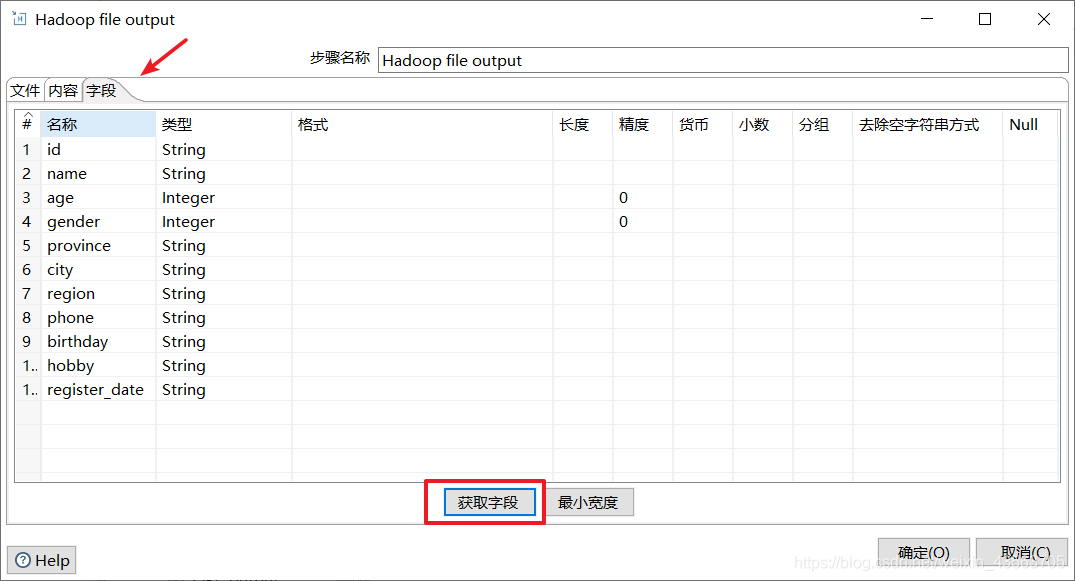
Task: Click the String type cell for id
Action: (224, 150)
